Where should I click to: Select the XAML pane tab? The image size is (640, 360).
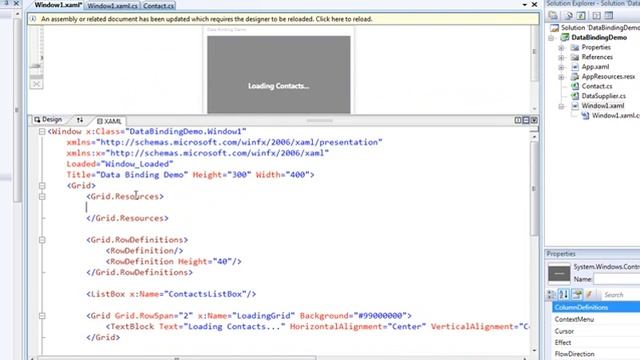(109, 121)
